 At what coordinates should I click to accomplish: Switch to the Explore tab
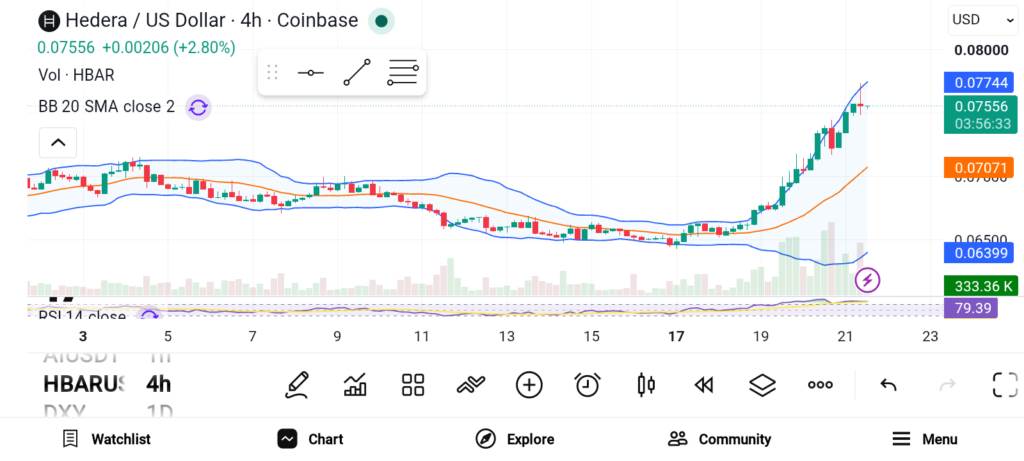[515, 439]
